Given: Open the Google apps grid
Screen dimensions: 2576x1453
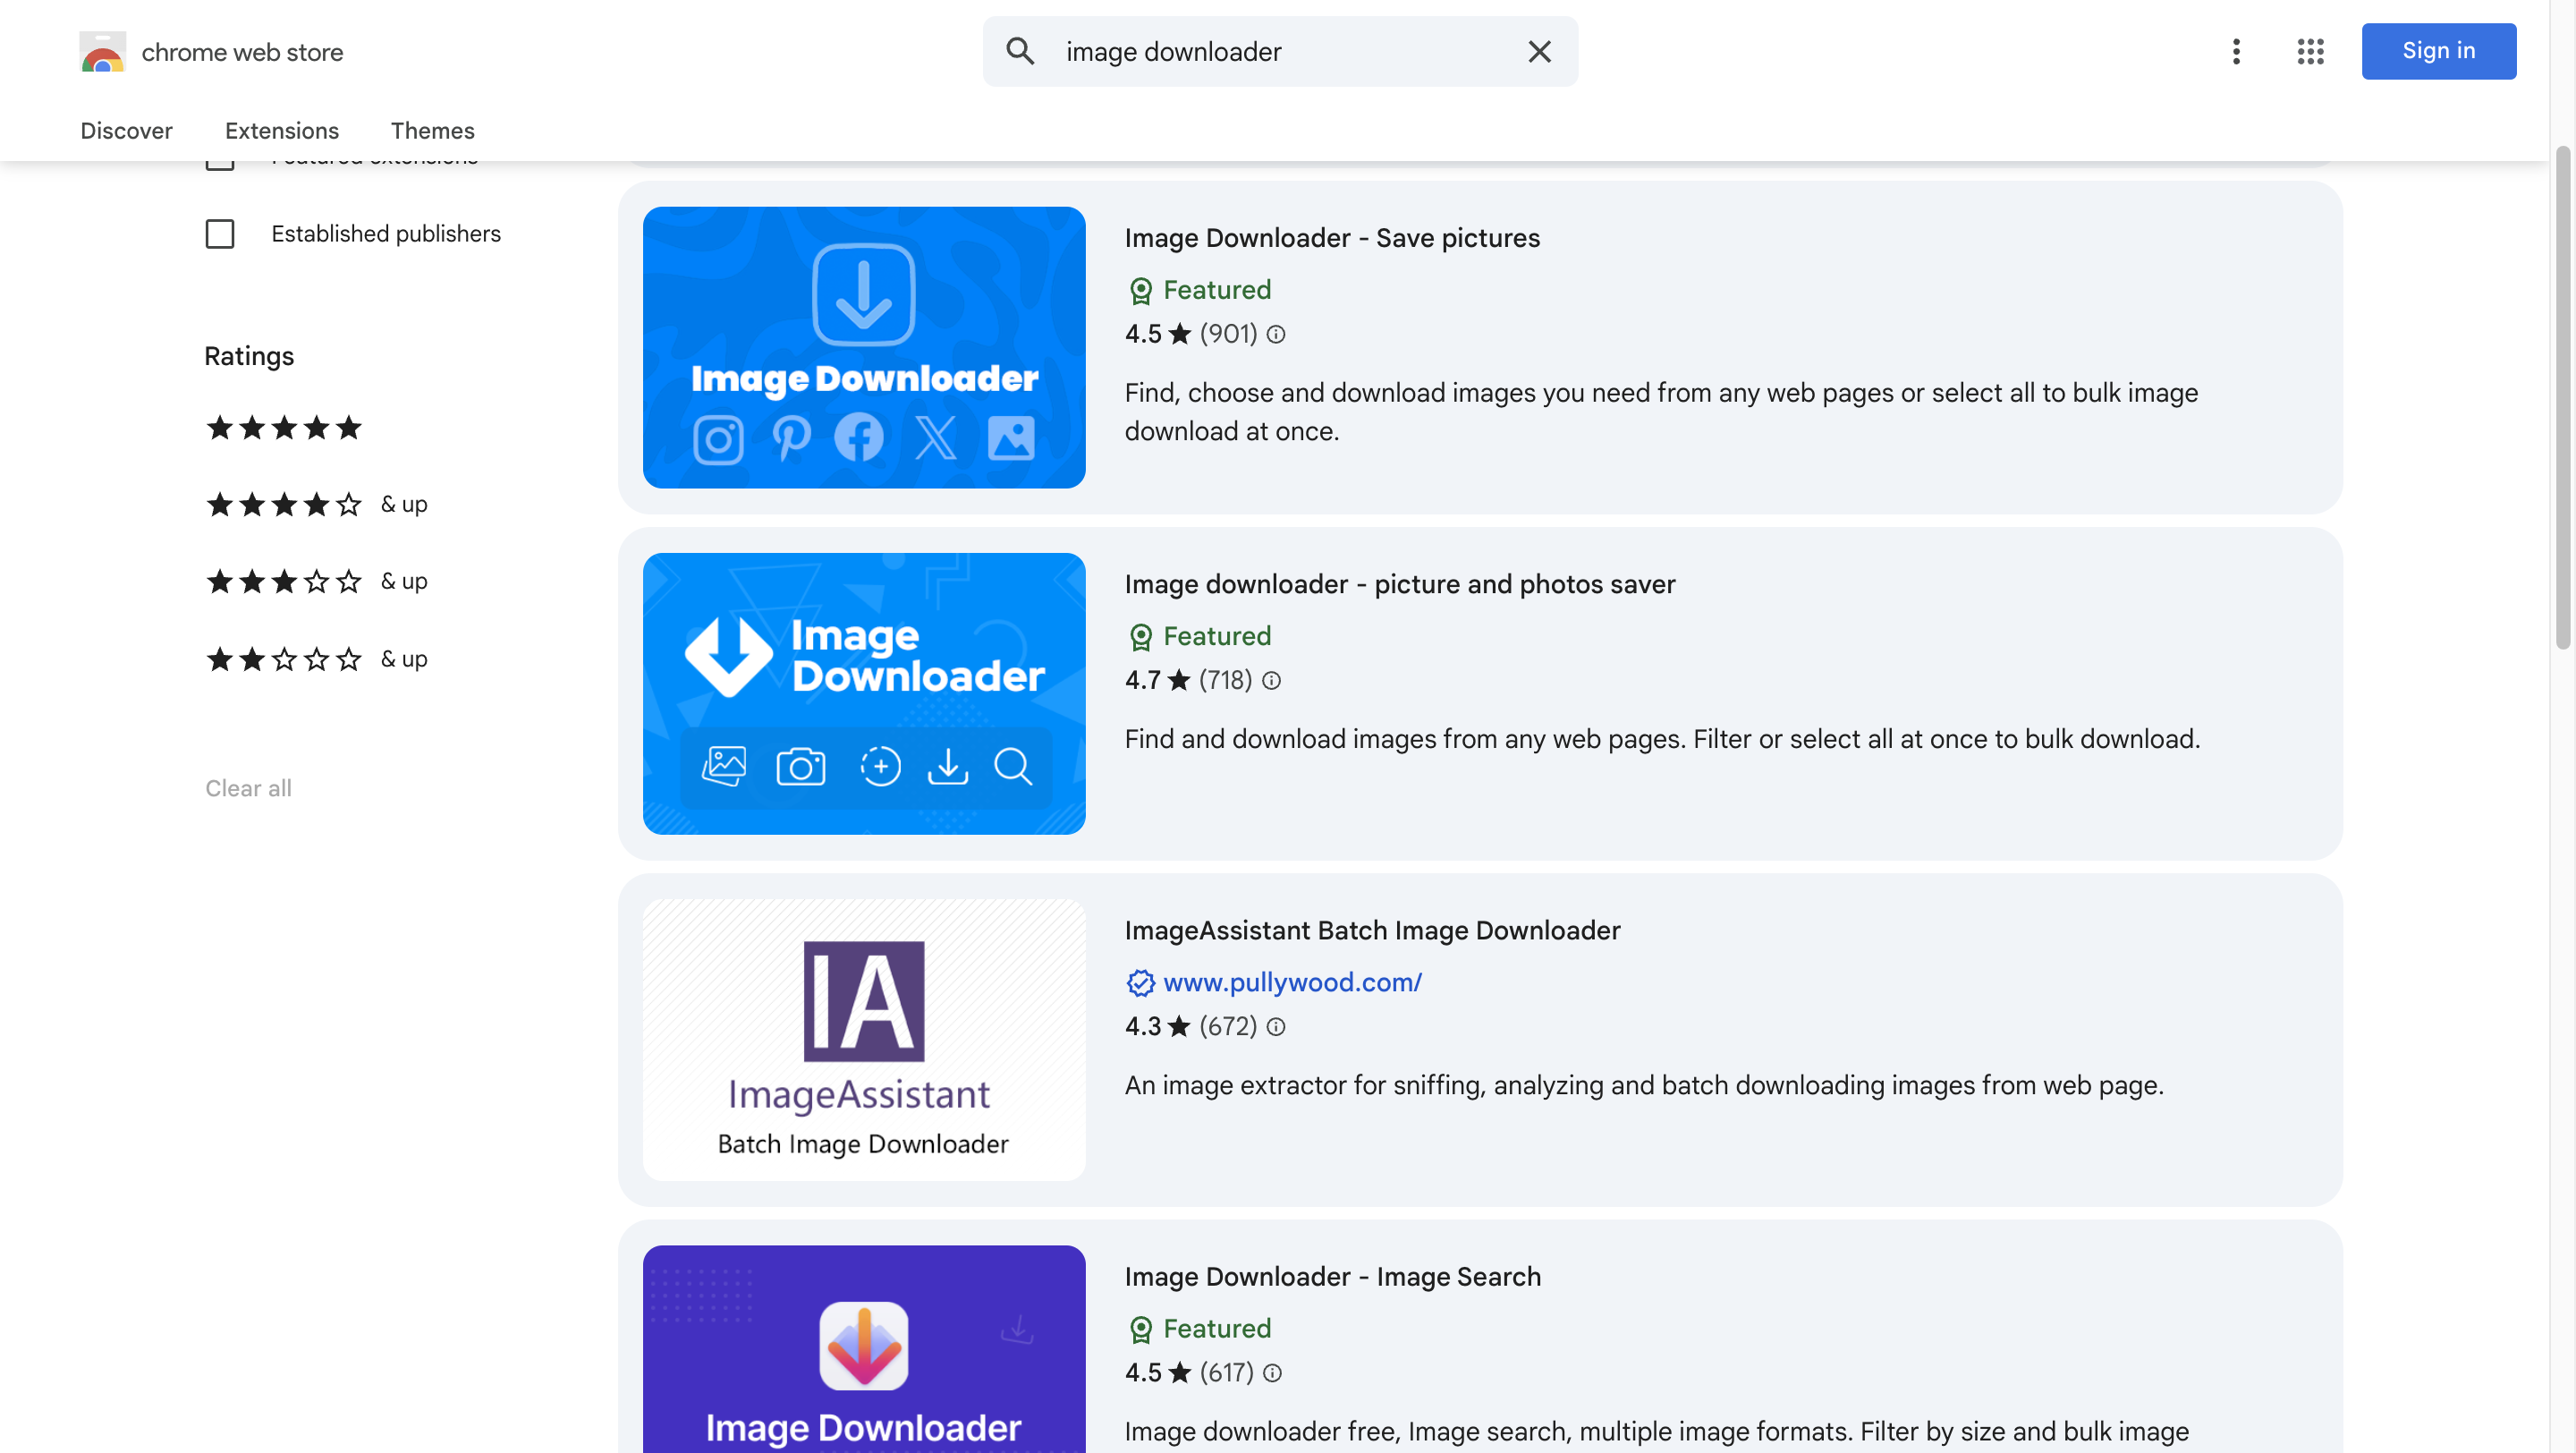Looking at the screenshot, I should 2310,51.
